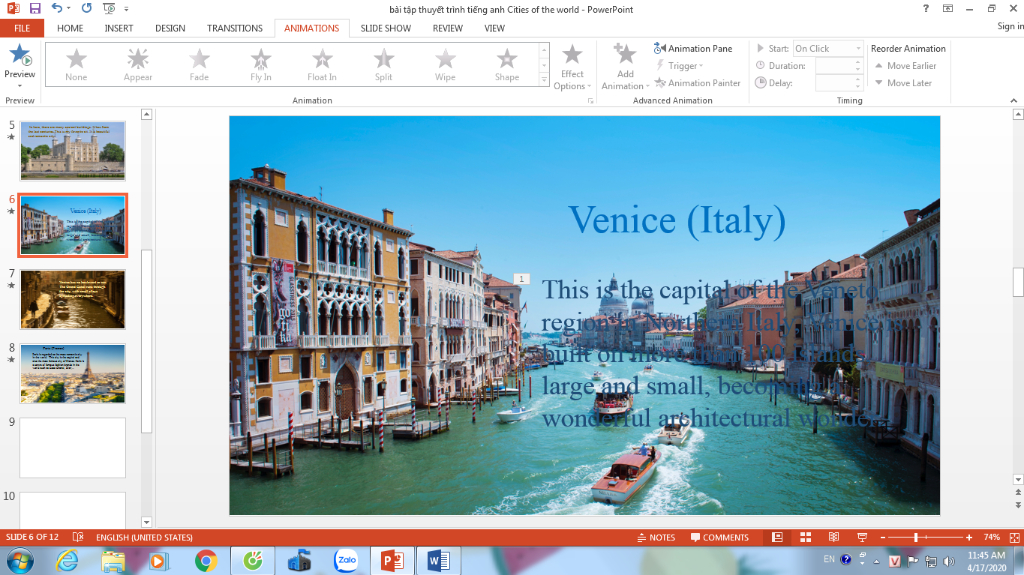Start Slide Show from status bar icon

click(x=862, y=537)
